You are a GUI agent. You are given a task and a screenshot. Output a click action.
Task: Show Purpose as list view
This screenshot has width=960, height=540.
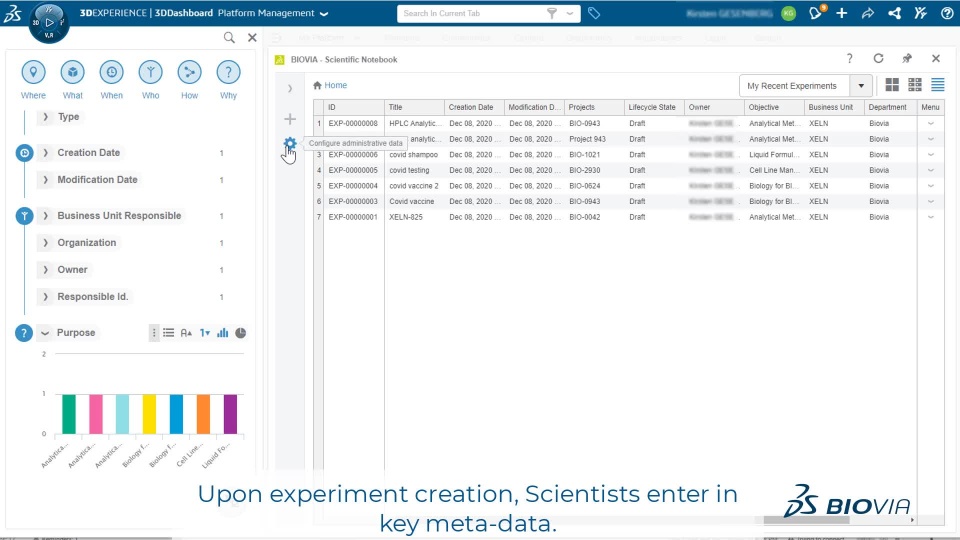coord(168,332)
